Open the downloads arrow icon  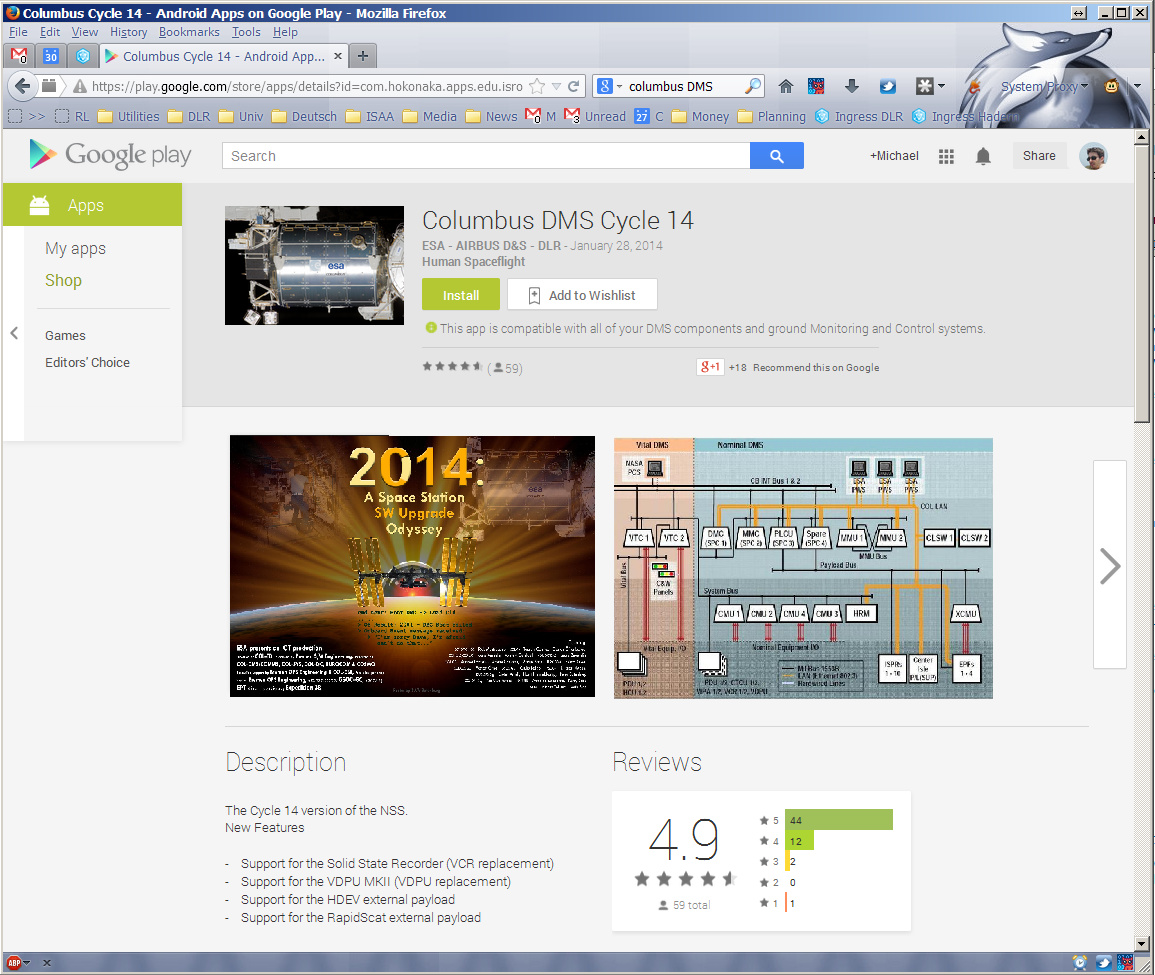click(x=852, y=86)
